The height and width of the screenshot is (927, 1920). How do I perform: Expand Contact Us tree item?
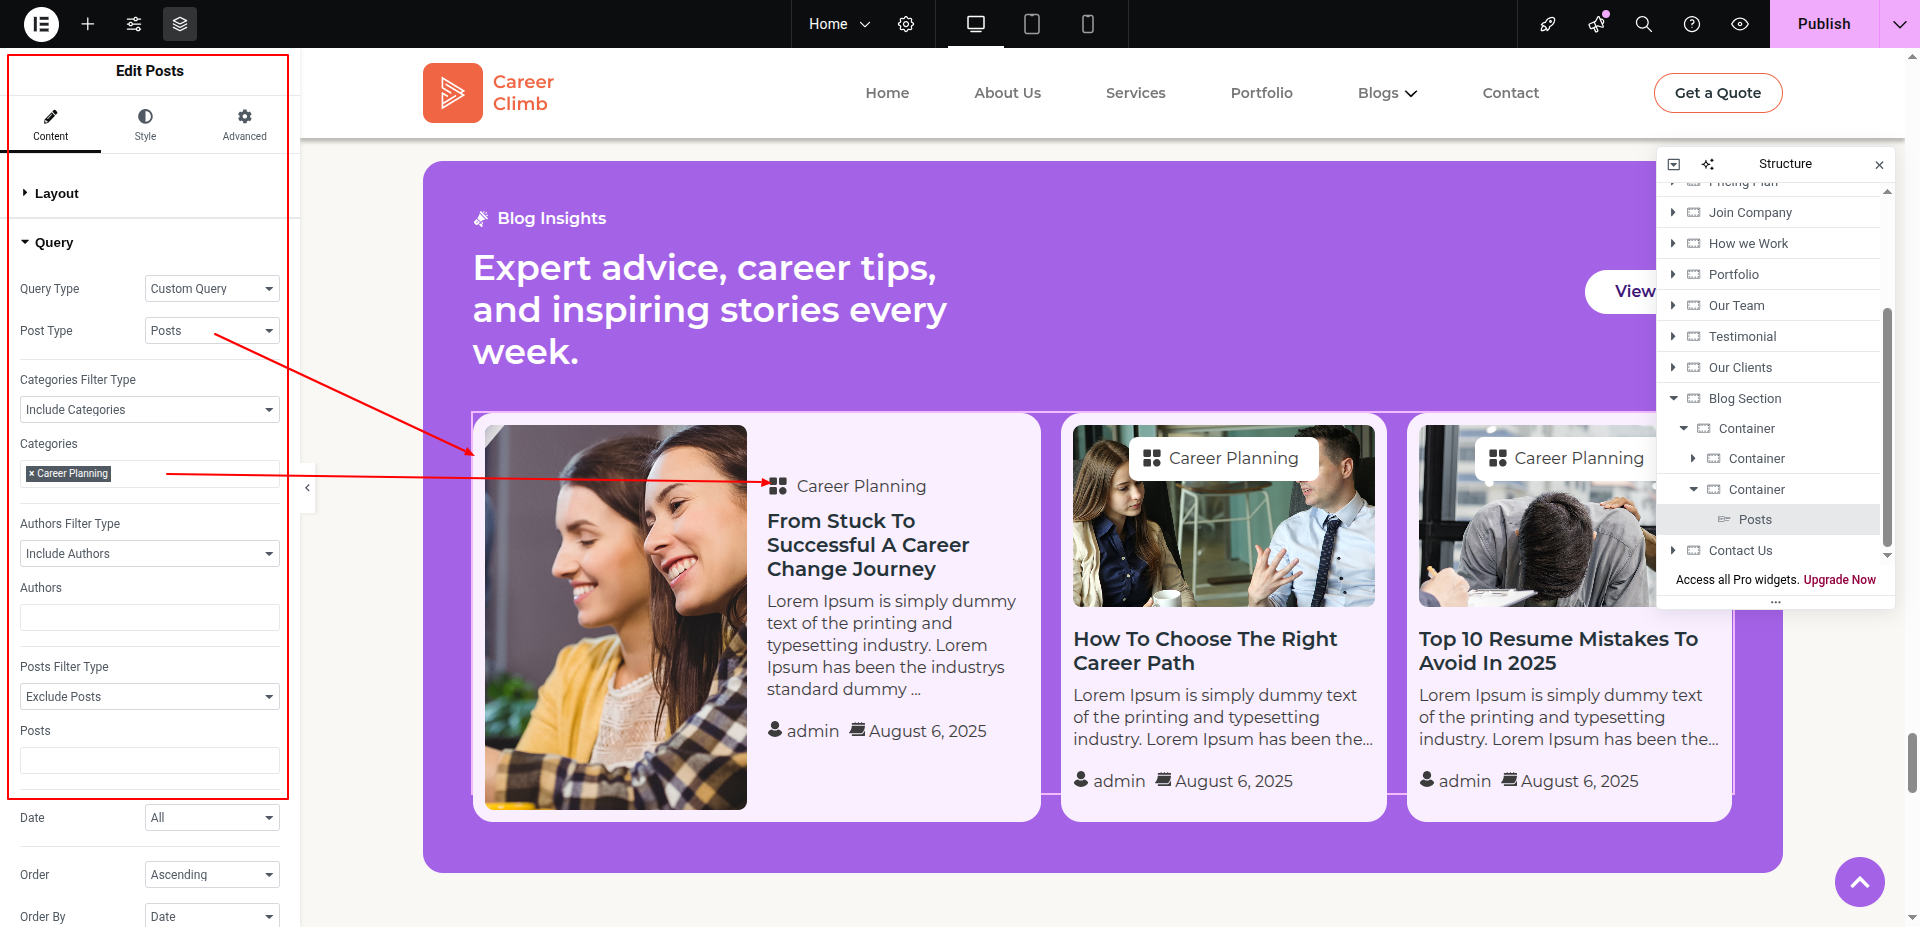(1673, 551)
